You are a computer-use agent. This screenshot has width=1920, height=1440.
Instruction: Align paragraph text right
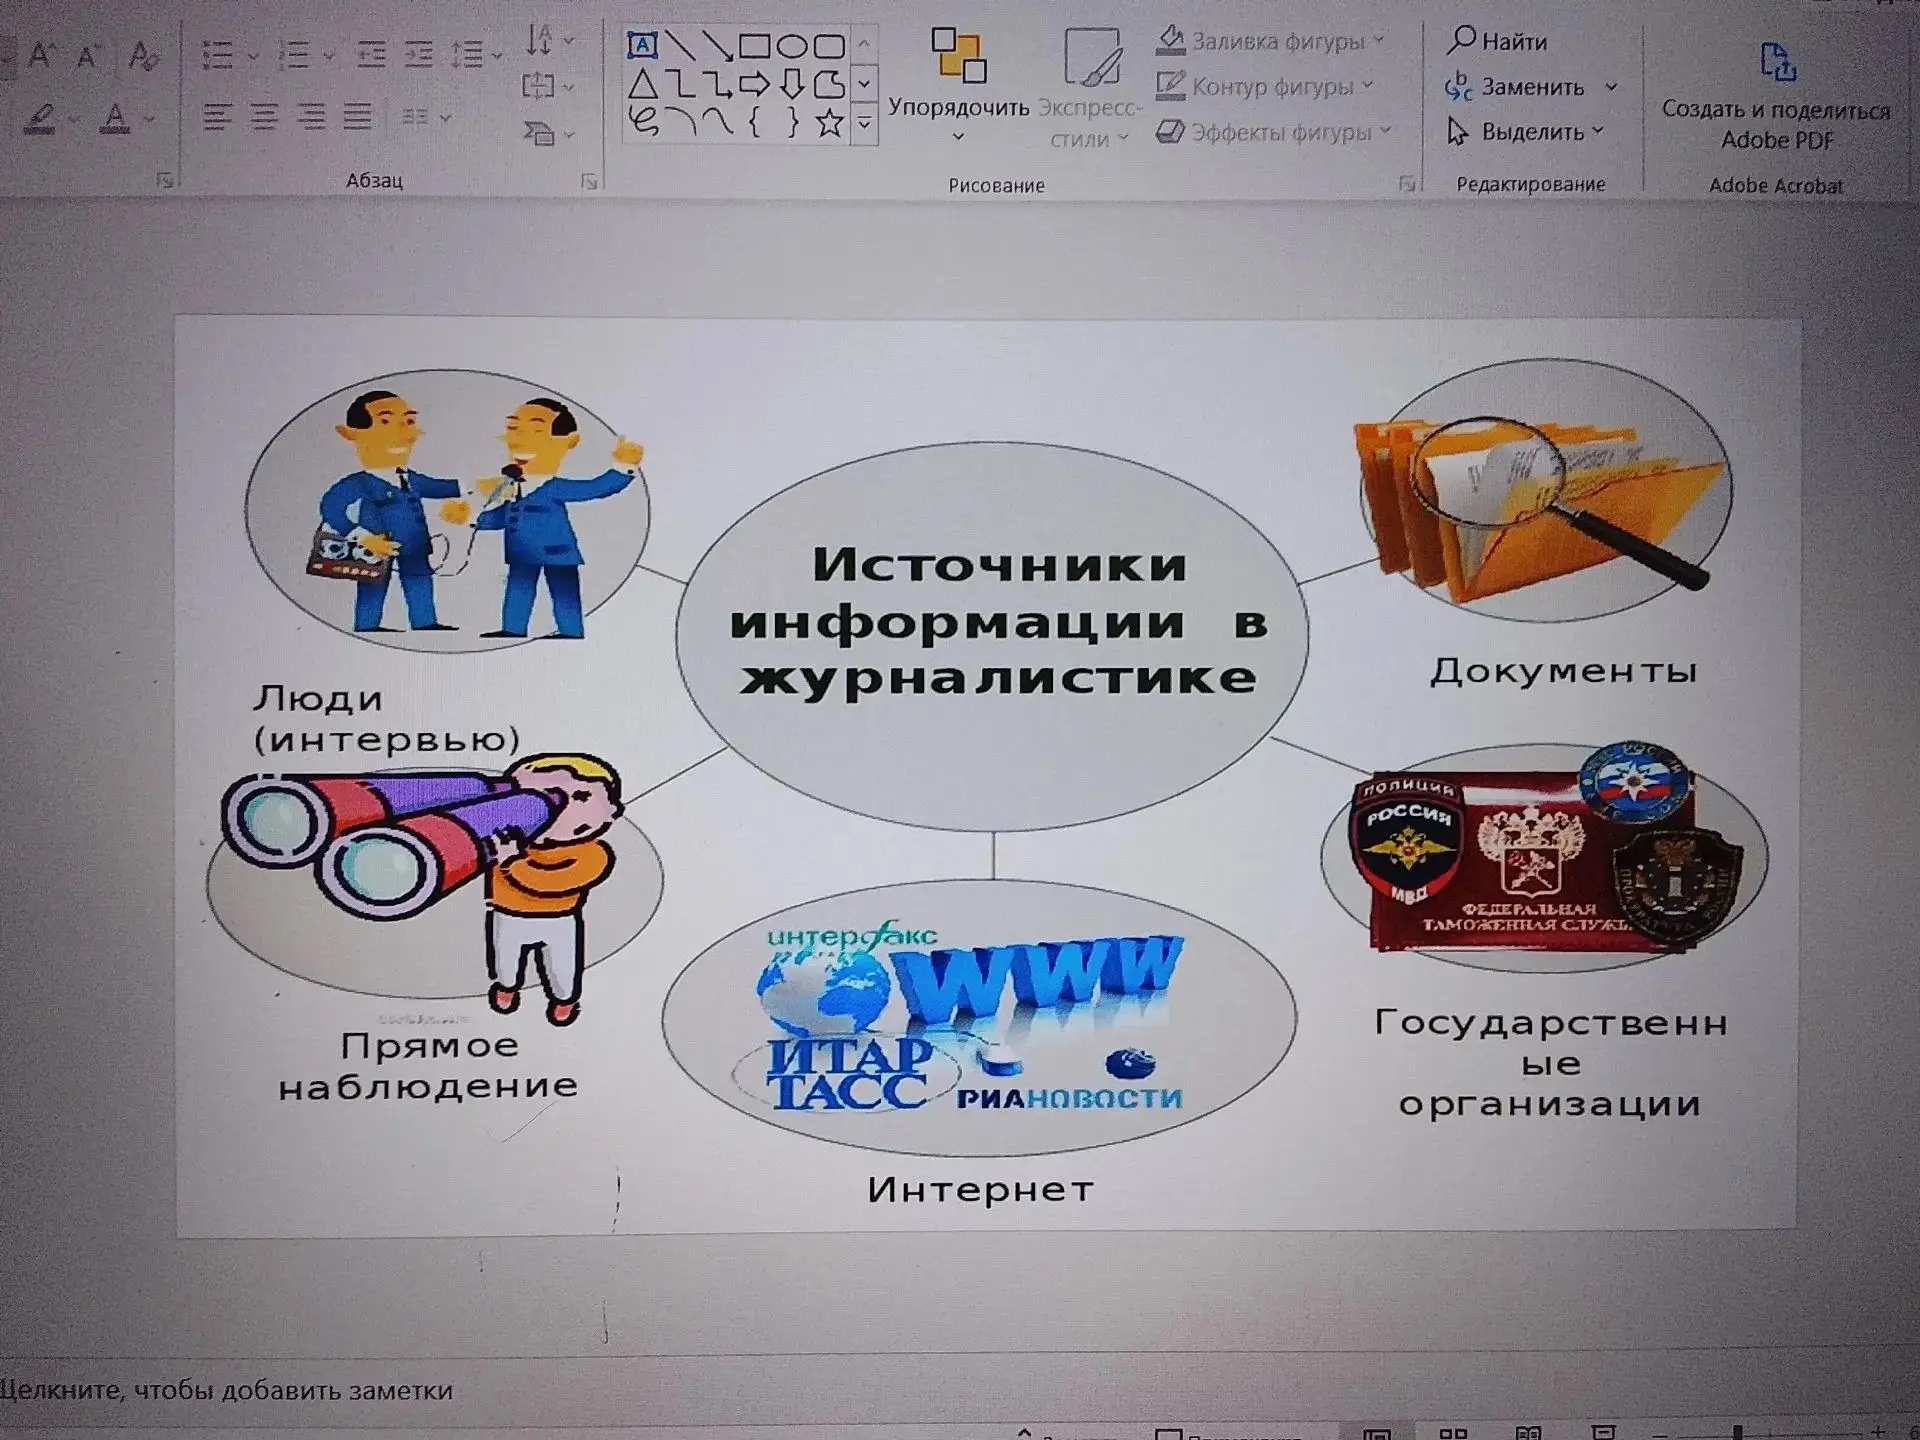[x=311, y=117]
